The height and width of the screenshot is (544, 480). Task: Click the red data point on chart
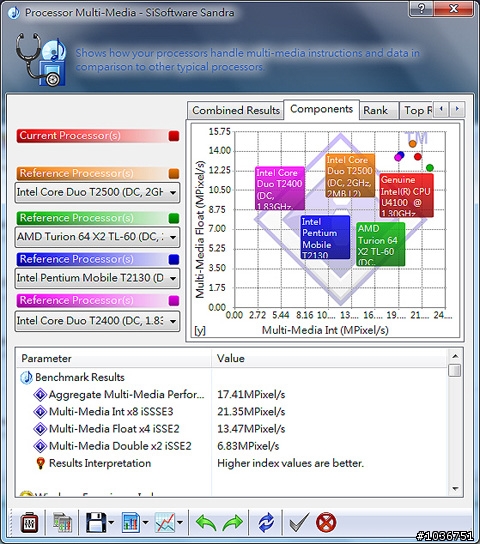click(418, 157)
